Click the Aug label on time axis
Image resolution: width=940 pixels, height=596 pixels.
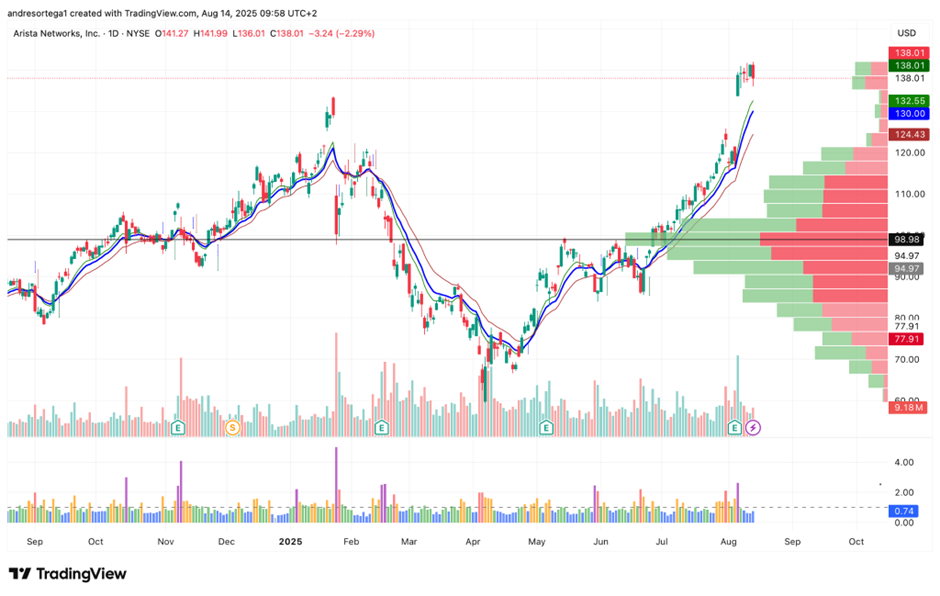coord(728,541)
